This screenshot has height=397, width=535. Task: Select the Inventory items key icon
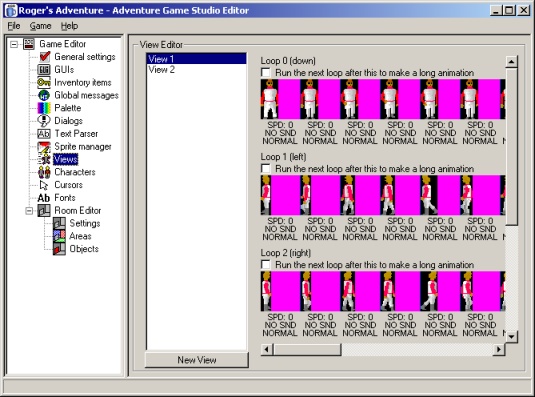point(44,83)
